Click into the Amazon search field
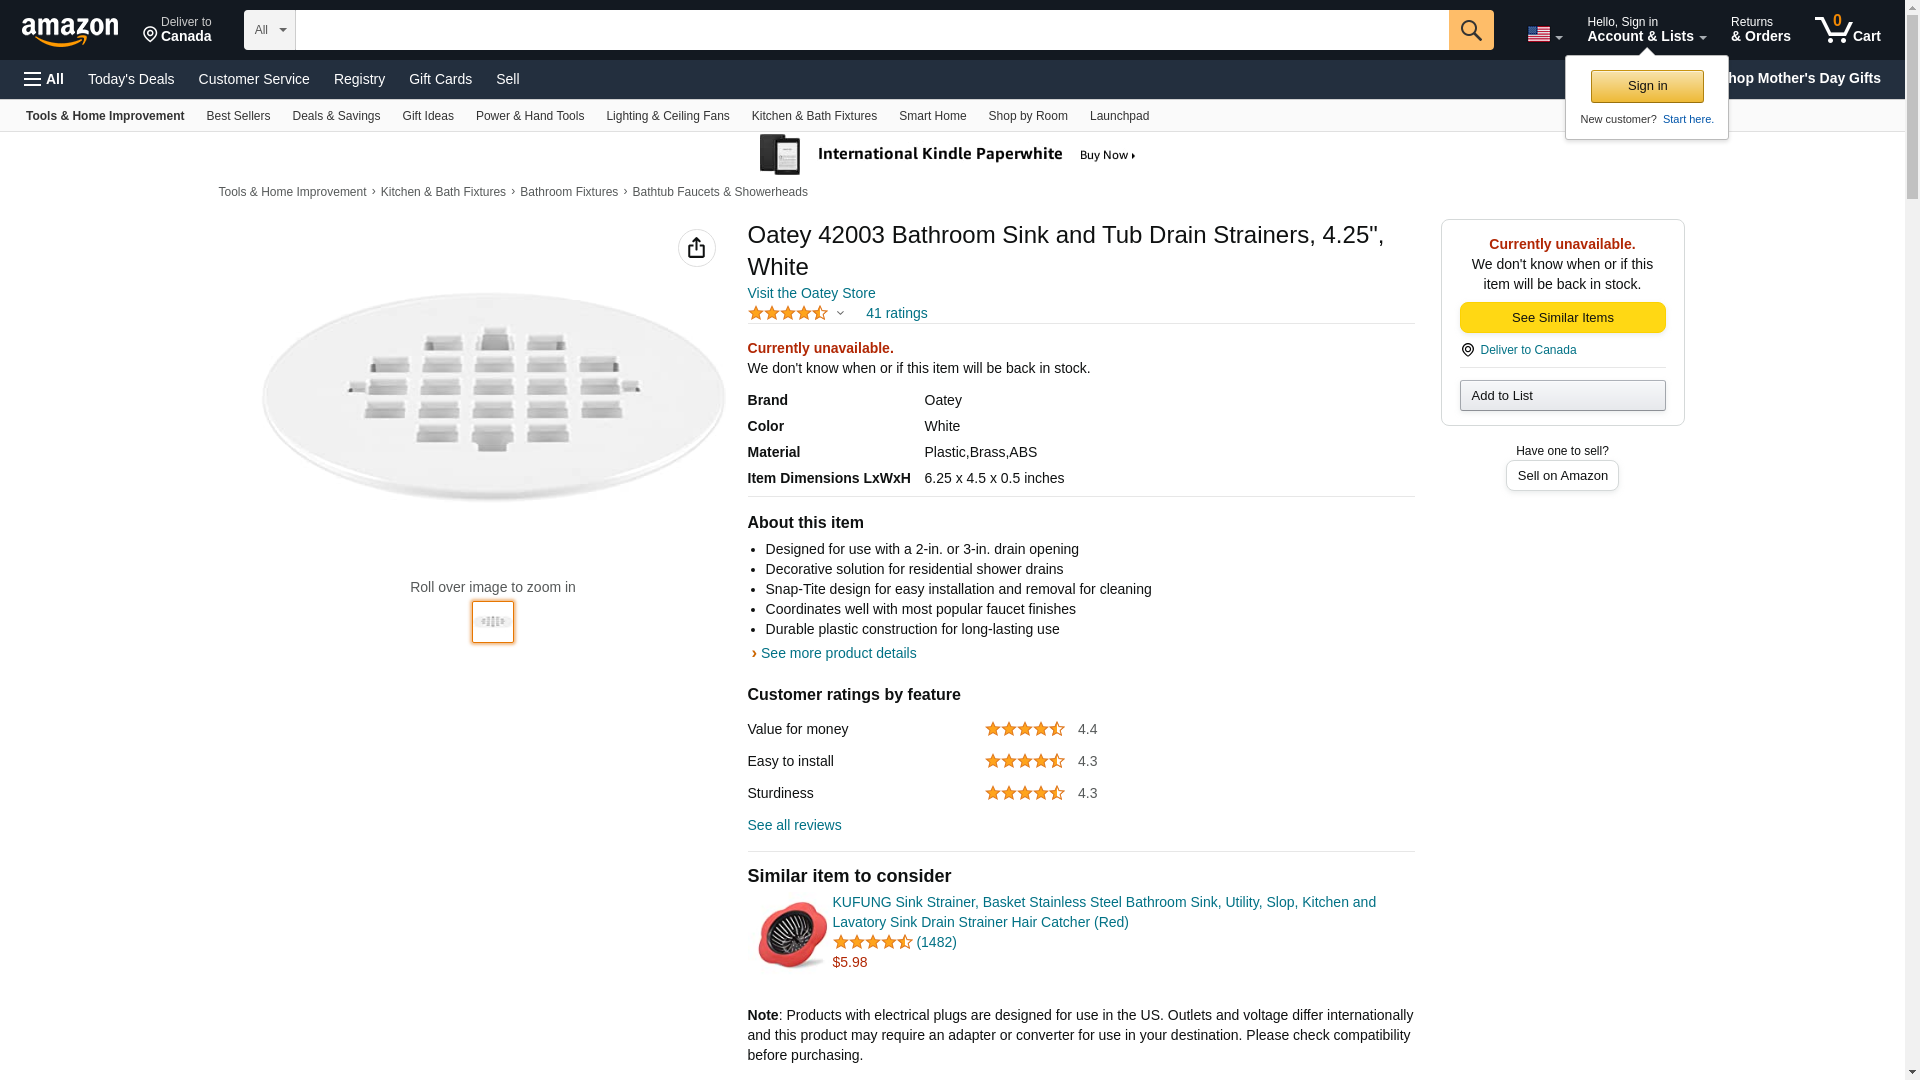 click(871, 30)
